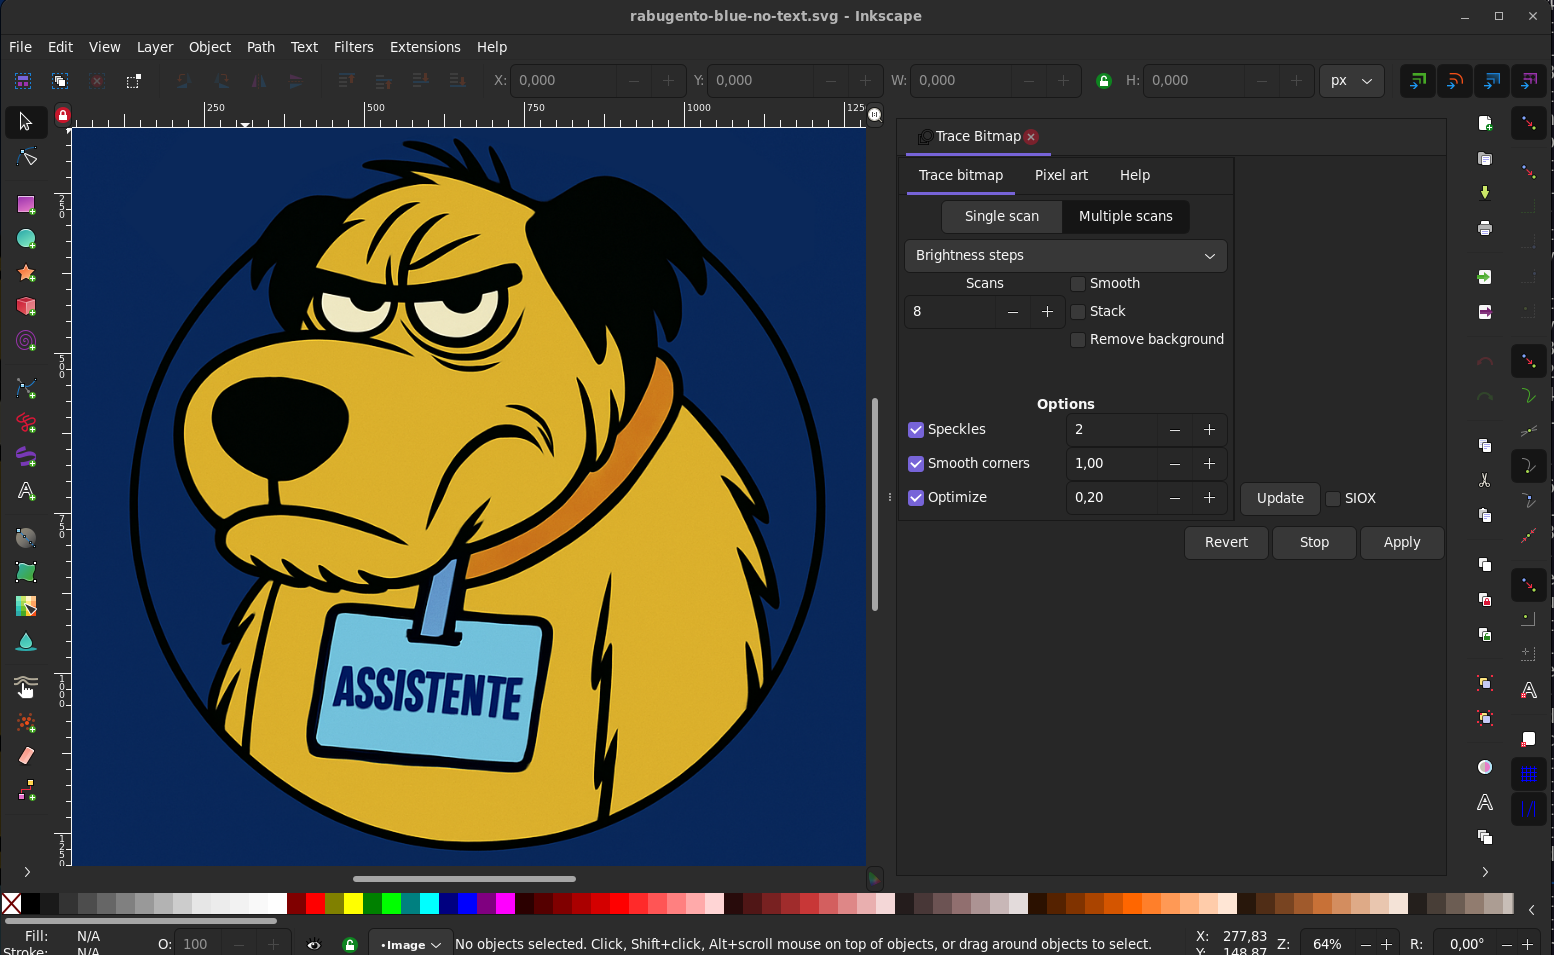Click the Stop button
The image size is (1554, 955).
1314,542
